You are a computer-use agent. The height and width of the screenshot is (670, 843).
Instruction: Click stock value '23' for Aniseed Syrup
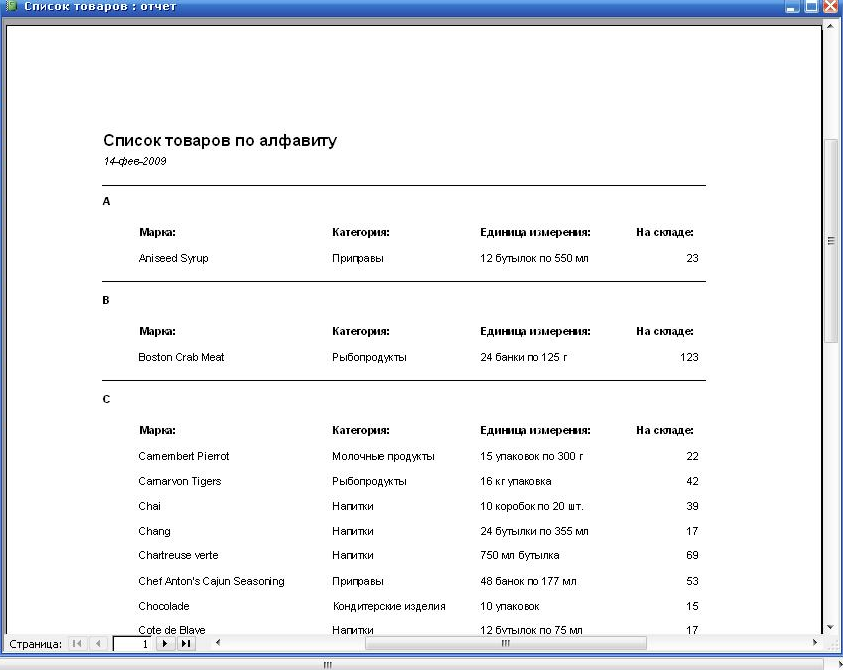click(x=692, y=258)
